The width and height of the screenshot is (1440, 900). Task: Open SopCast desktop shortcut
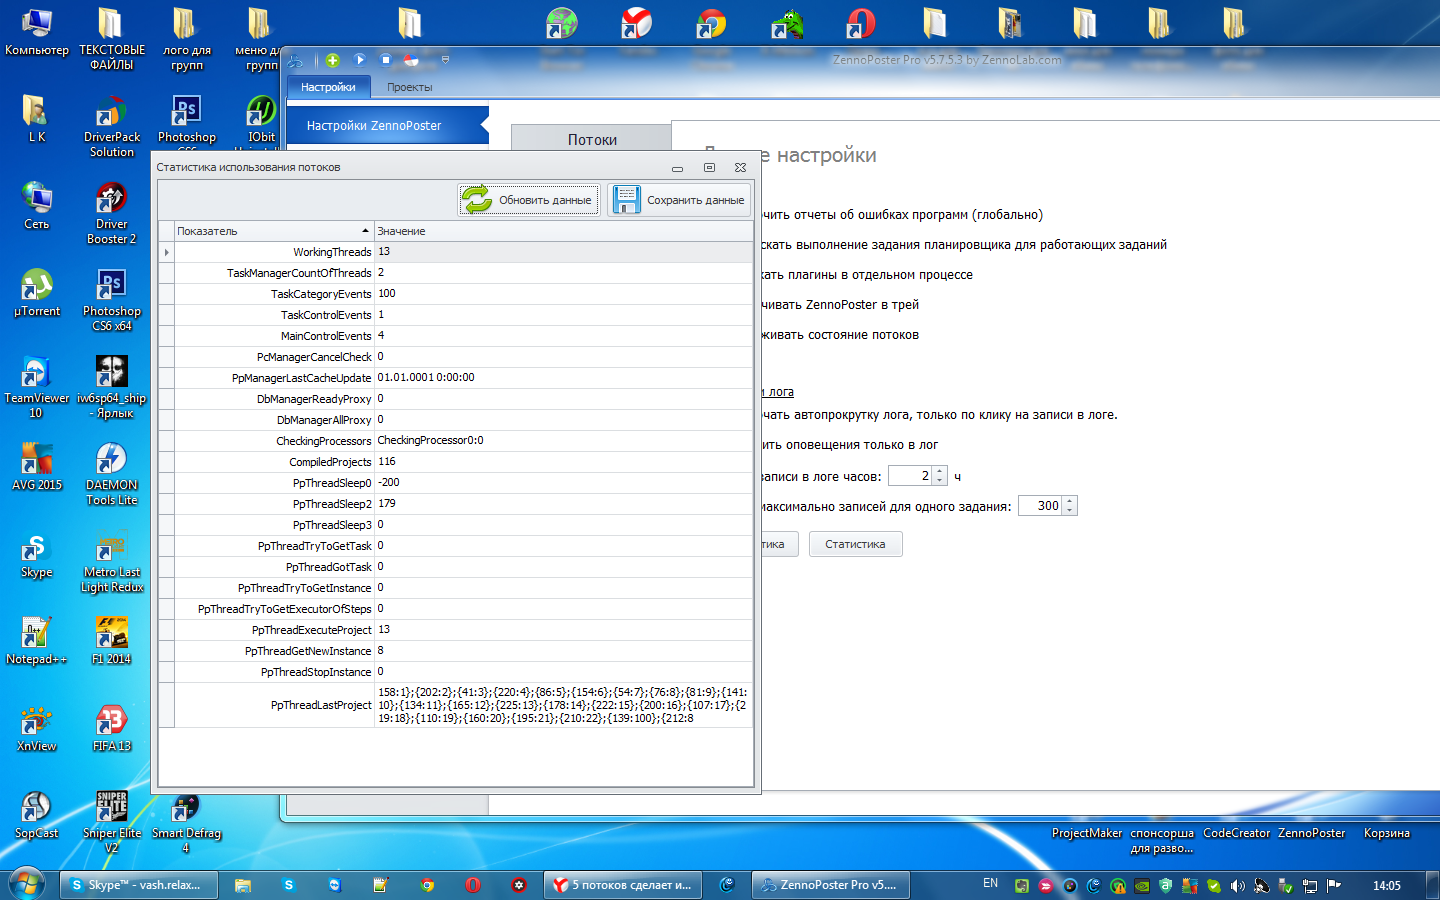coord(37,815)
